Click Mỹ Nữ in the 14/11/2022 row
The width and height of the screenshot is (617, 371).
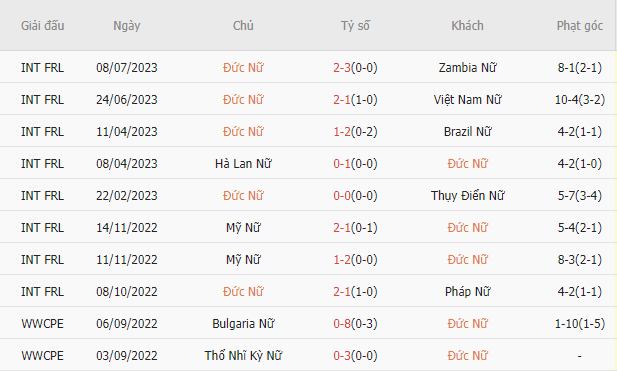(x=243, y=228)
